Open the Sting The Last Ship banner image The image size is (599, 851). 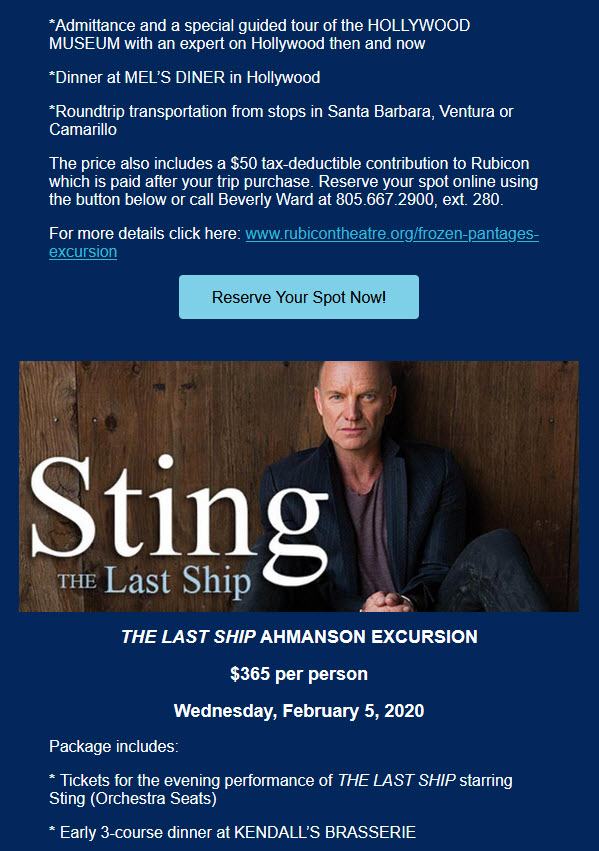point(299,486)
